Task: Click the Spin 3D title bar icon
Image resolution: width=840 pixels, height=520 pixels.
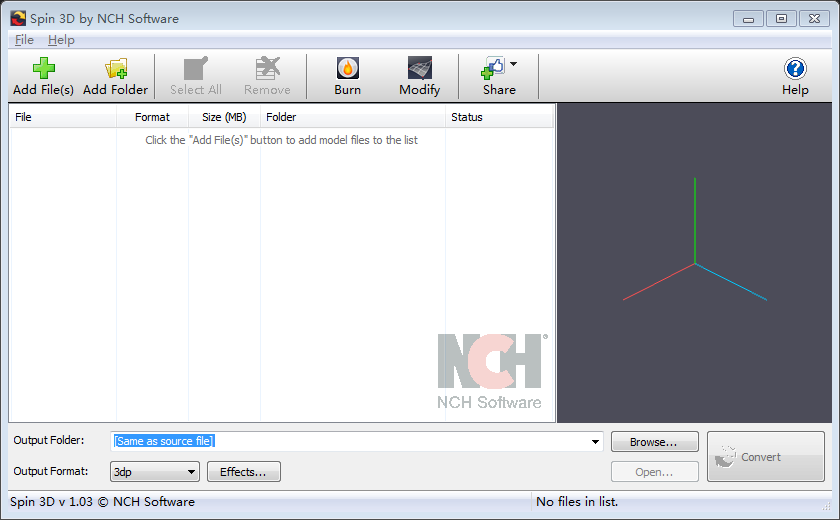Action: tap(18, 18)
